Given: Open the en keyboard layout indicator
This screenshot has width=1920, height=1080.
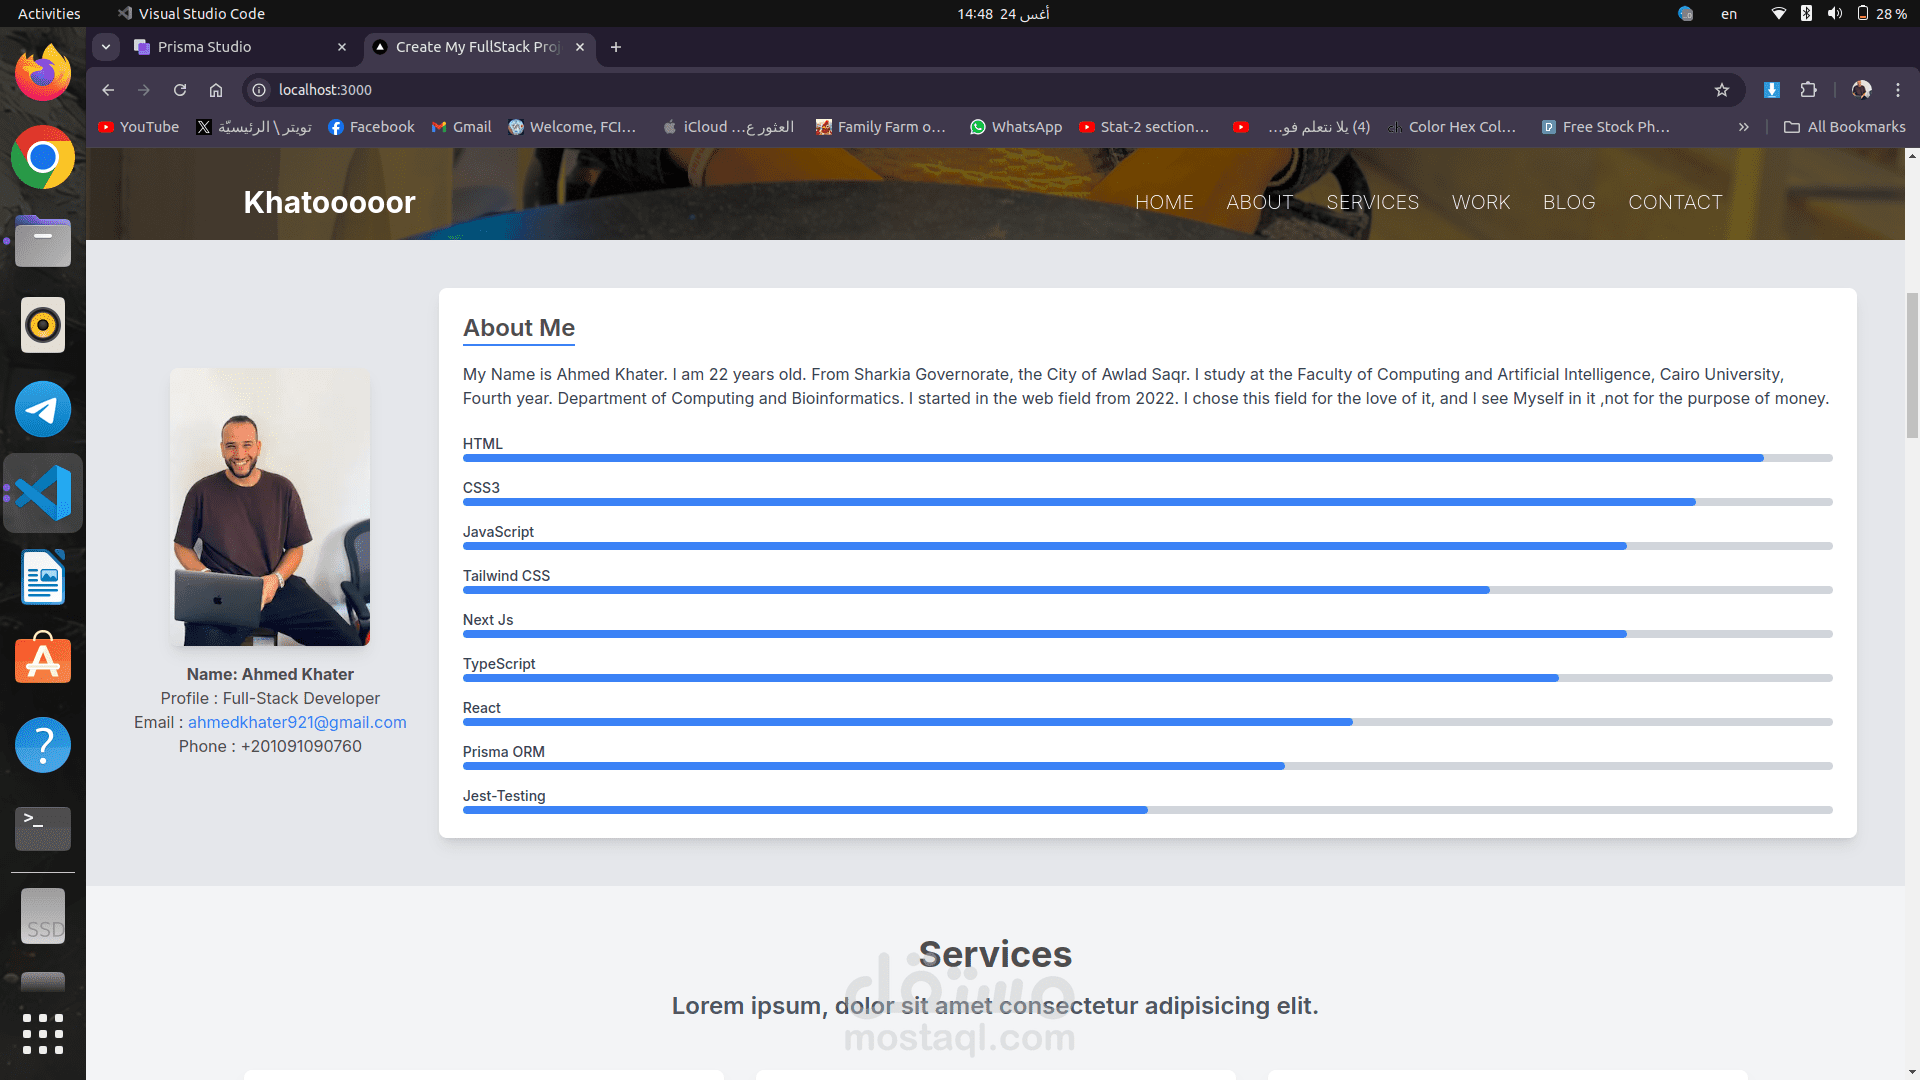Looking at the screenshot, I should coord(1729,14).
